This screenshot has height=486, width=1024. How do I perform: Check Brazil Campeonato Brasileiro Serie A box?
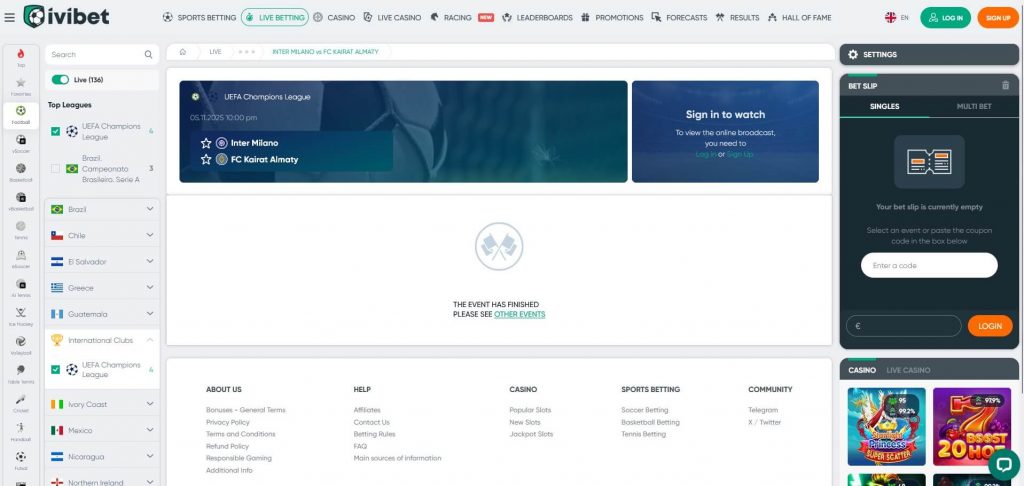(56, 169)
